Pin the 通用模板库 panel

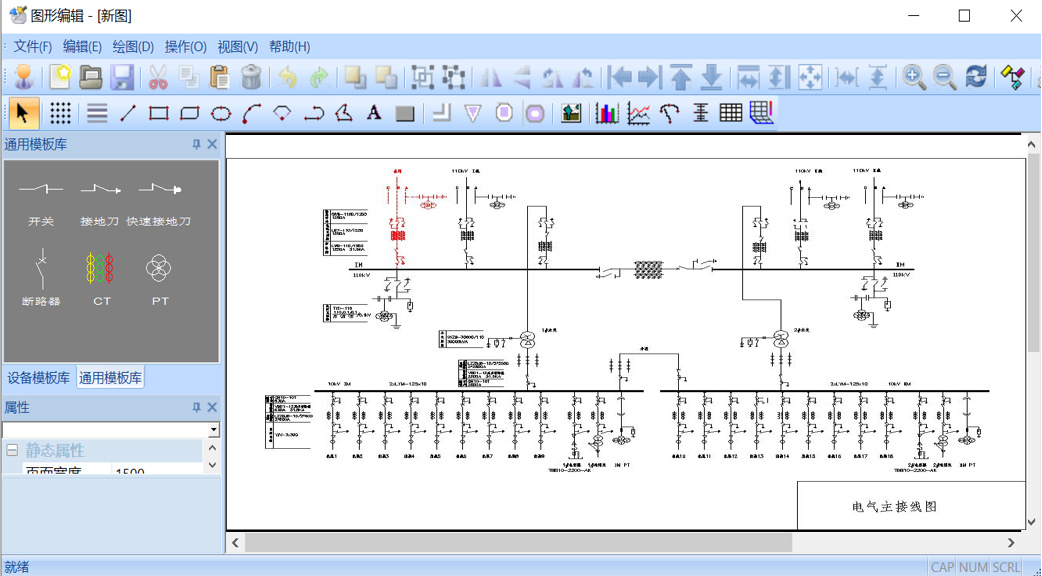tap(196, 145)
